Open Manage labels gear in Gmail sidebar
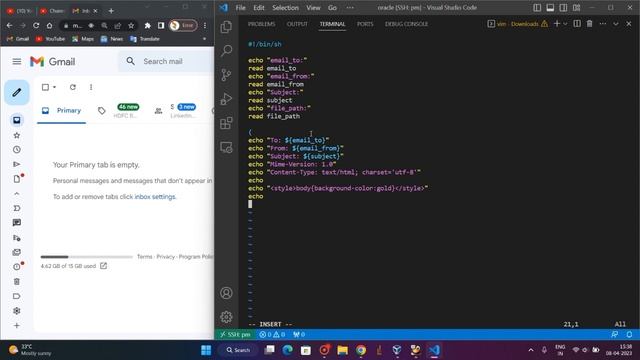The width and height of the screenshot is (640, 360). [17, 311]
